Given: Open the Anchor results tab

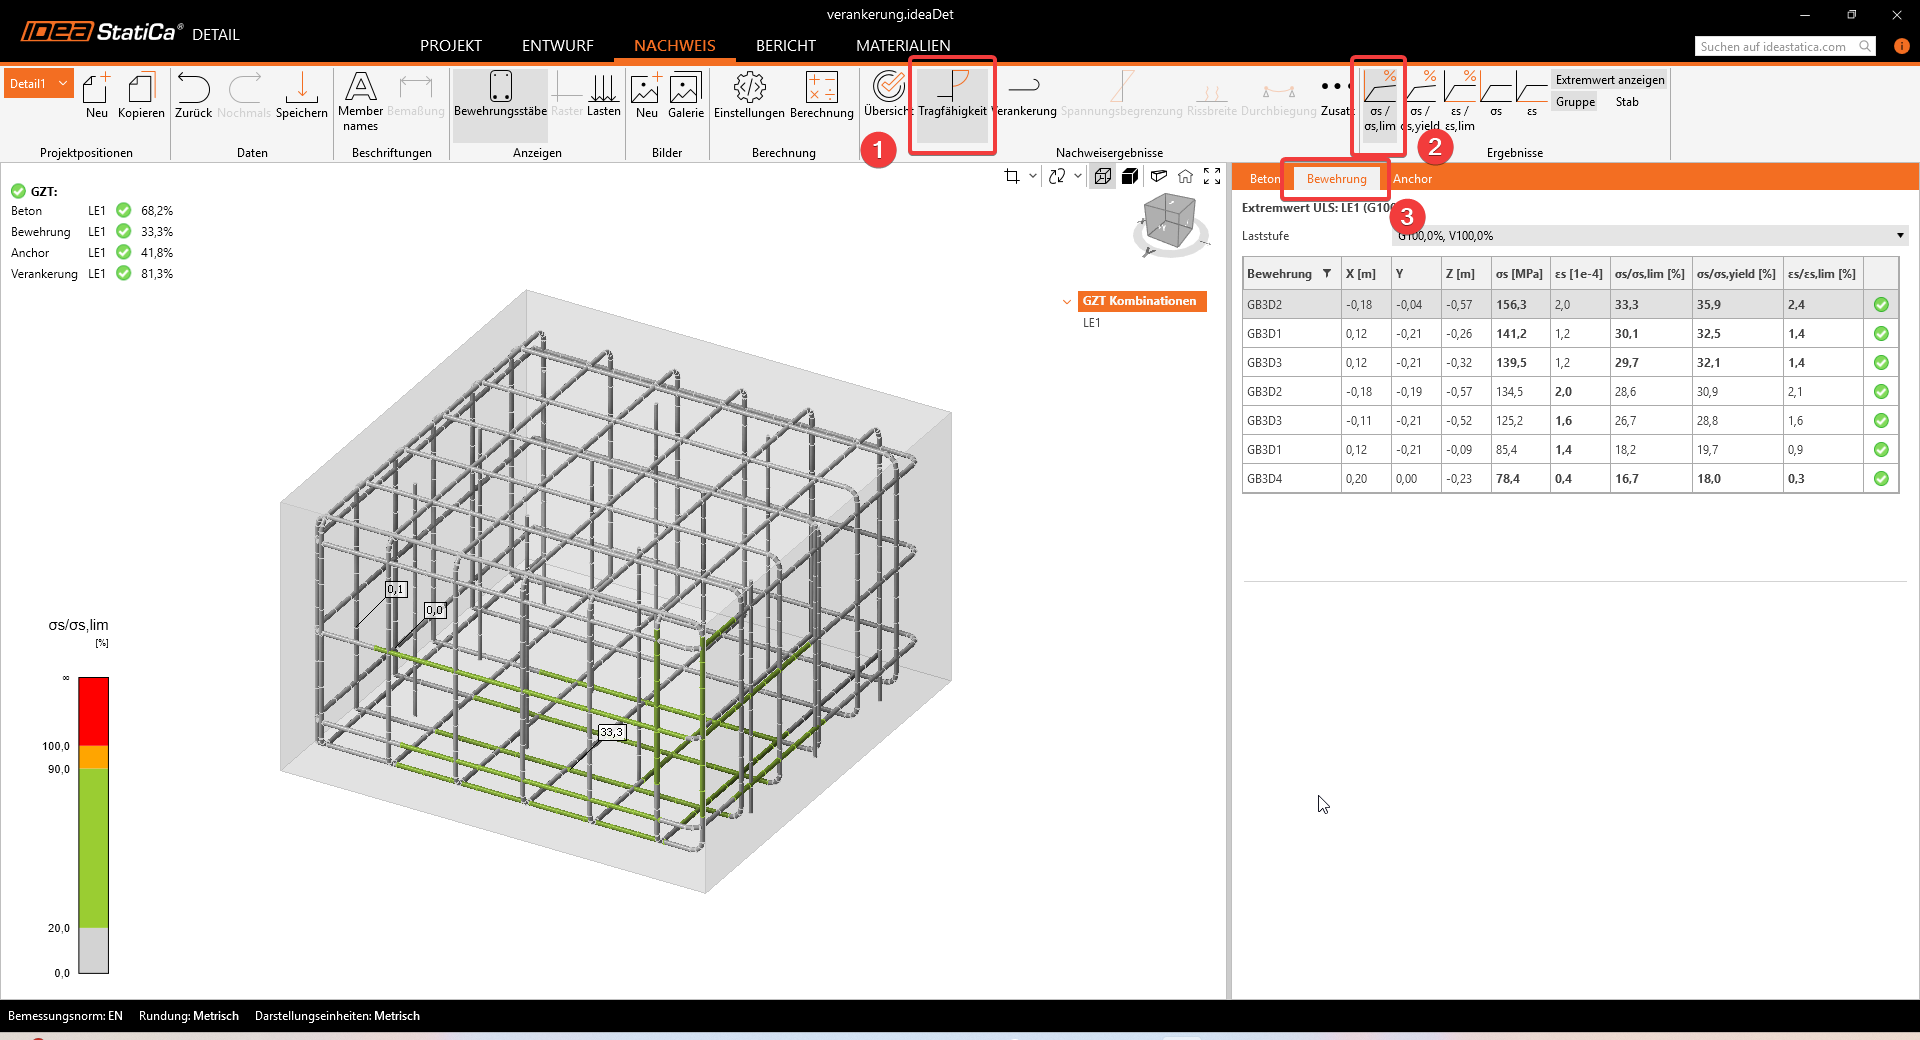Looking at the screenshot, I should pos(1412,179).
